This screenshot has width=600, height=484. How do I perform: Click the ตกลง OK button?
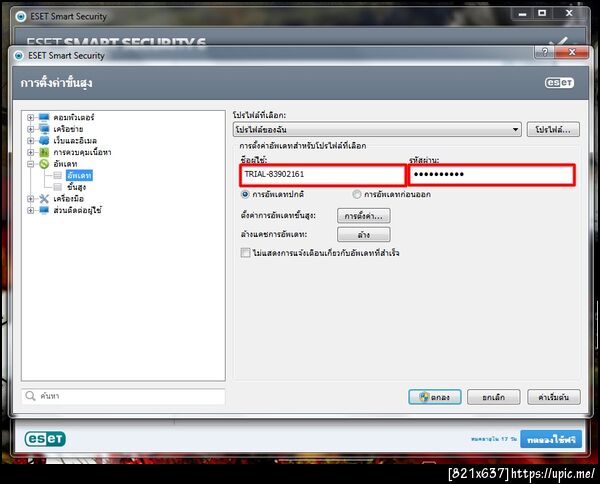click(435, 397)
